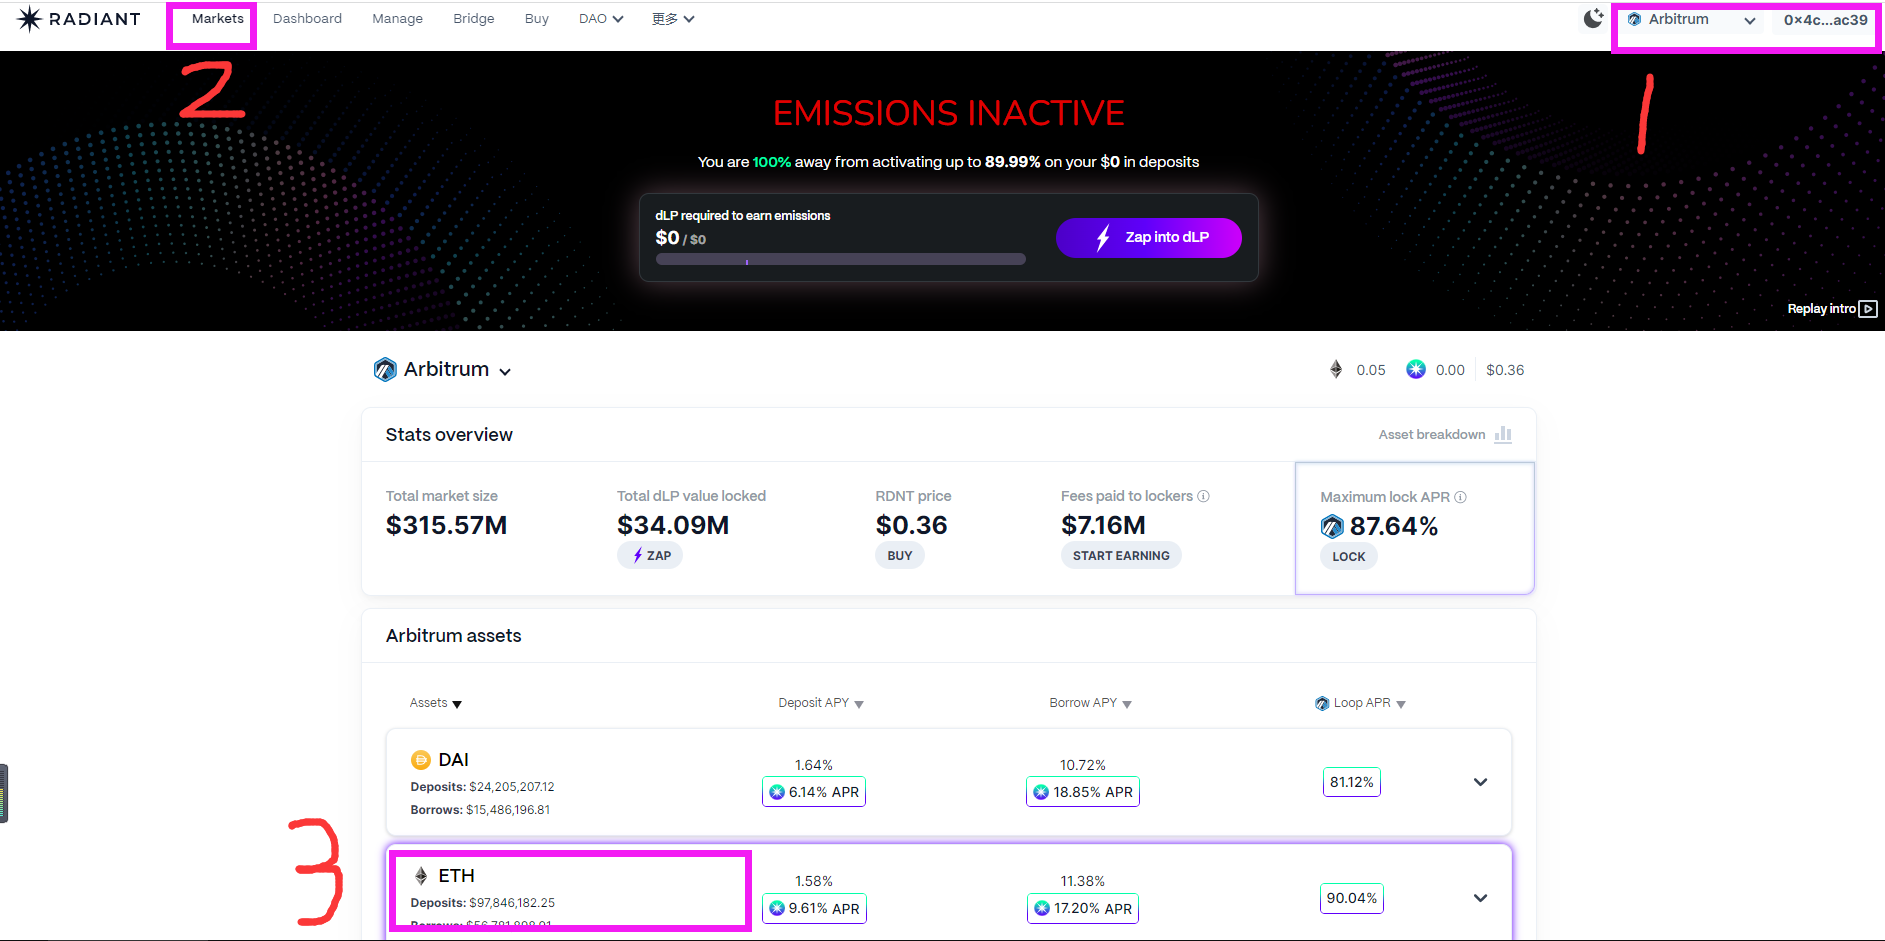Image resolution: width=1885 pixels, height=941 pixels.
Task: Sort by Borrow APY column
Action: (x=1090, y=703)
